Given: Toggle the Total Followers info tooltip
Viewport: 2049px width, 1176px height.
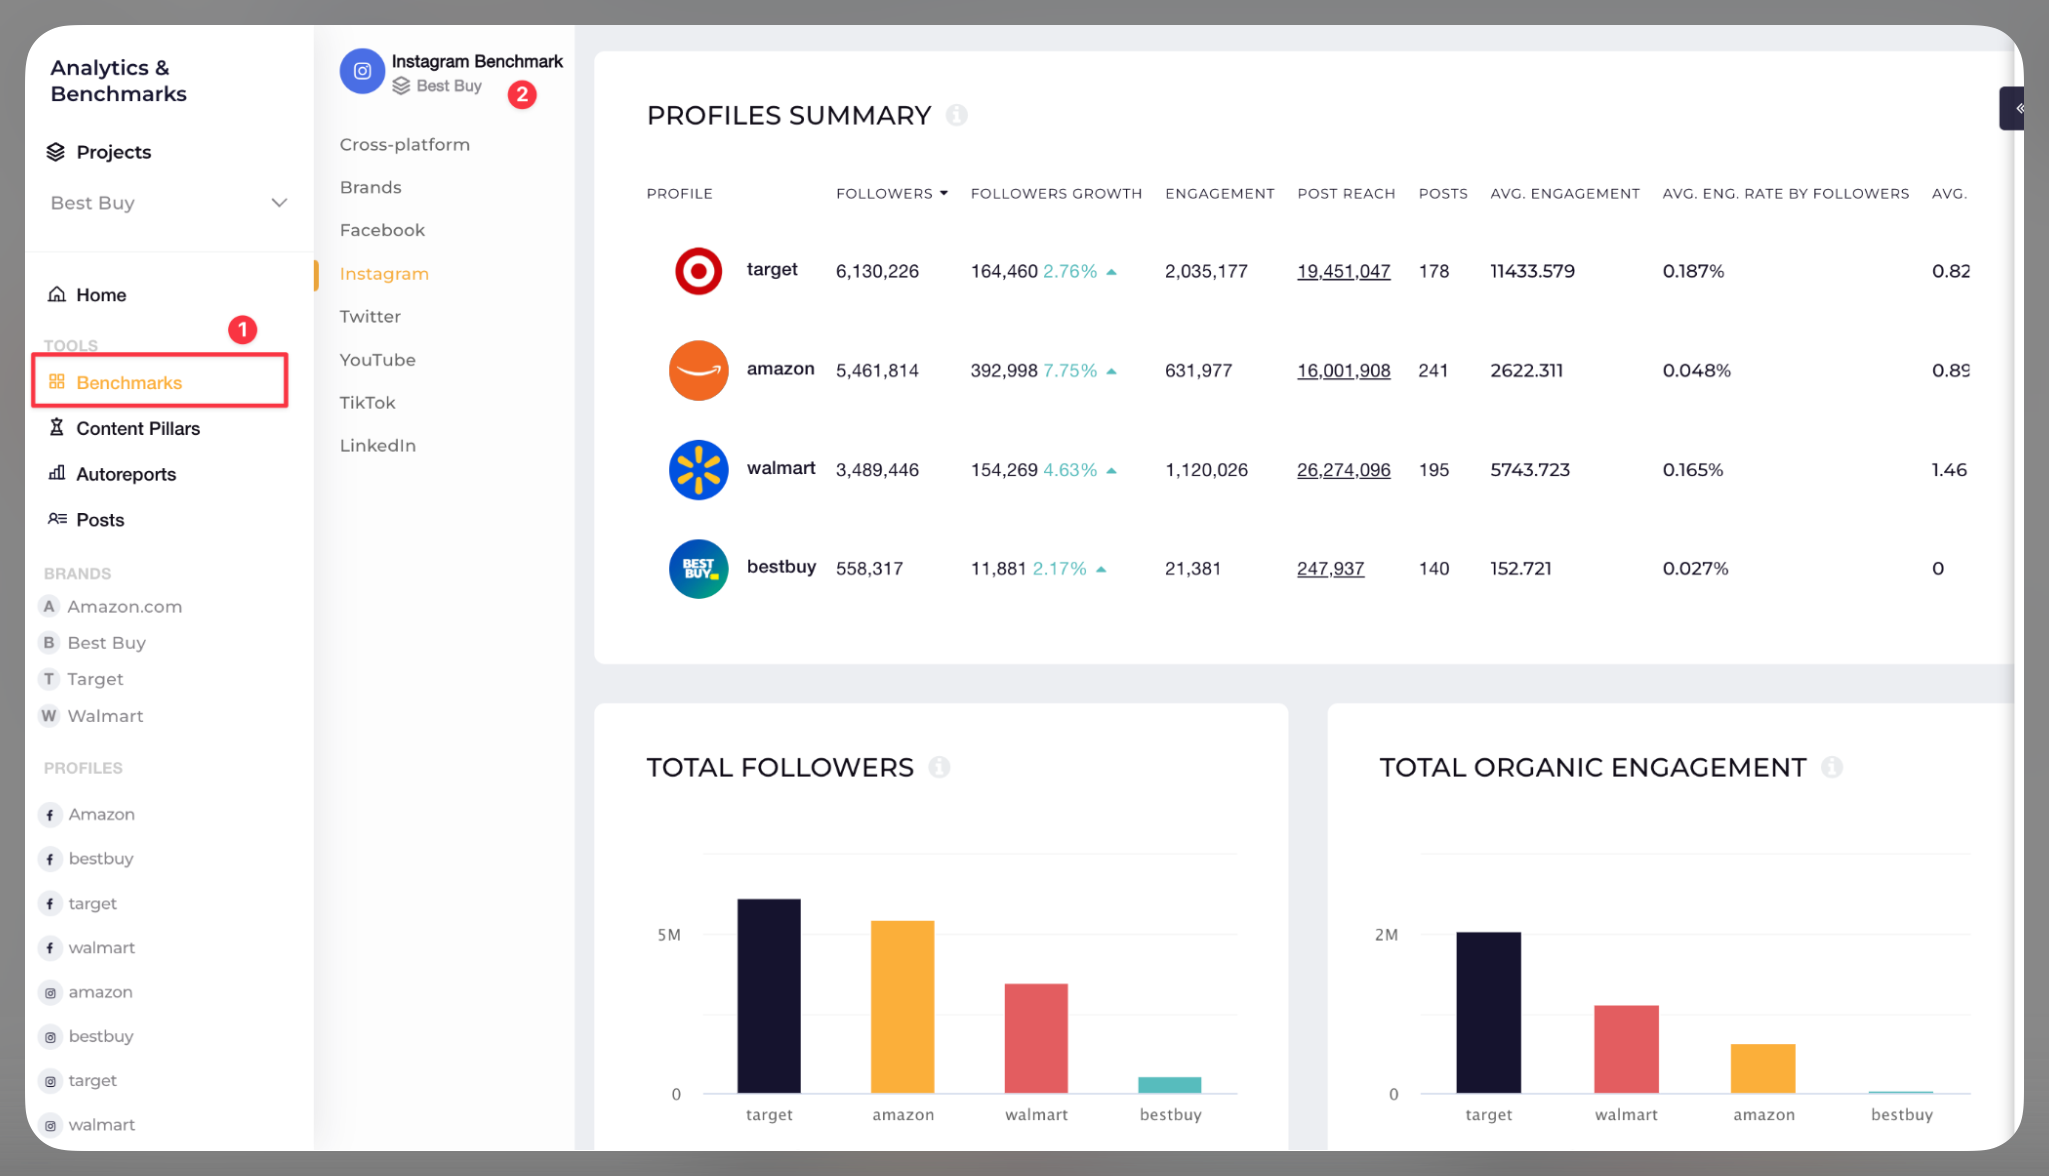Looking at the screenshot, I should tap(940, 767).
